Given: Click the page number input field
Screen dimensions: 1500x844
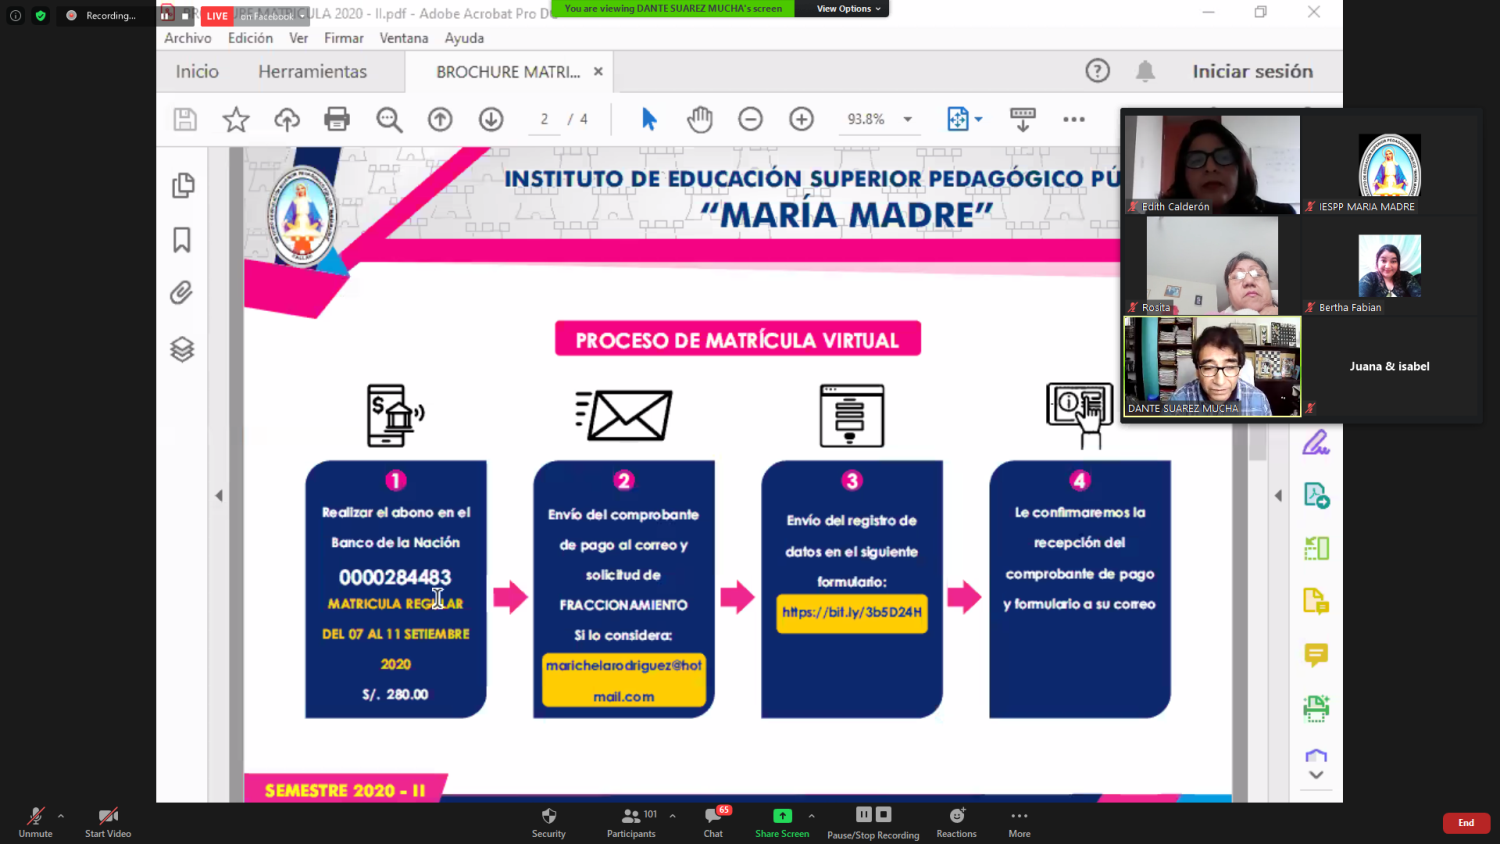Looking at the screenshot, I should [545, 120].
